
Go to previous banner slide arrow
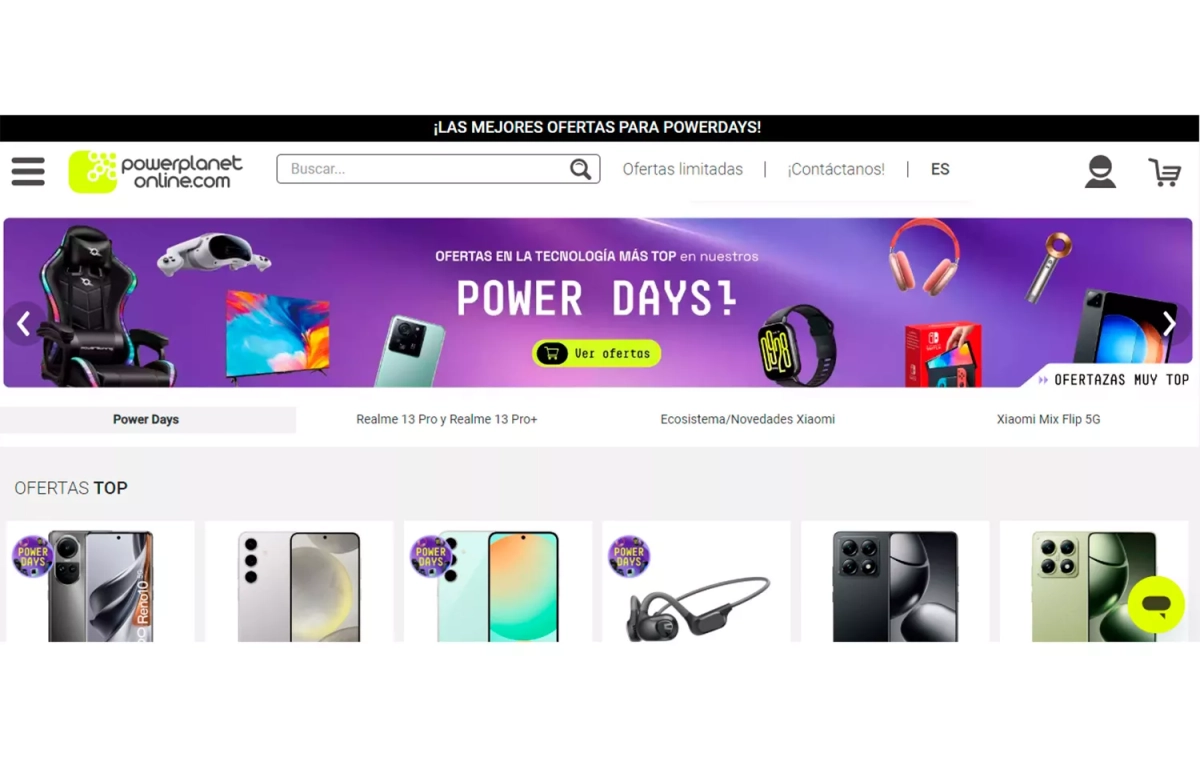pos(24,323)
